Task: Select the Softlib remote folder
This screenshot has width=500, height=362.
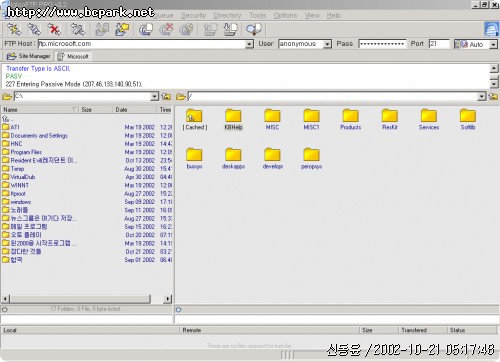Action: tap(468, 119)
